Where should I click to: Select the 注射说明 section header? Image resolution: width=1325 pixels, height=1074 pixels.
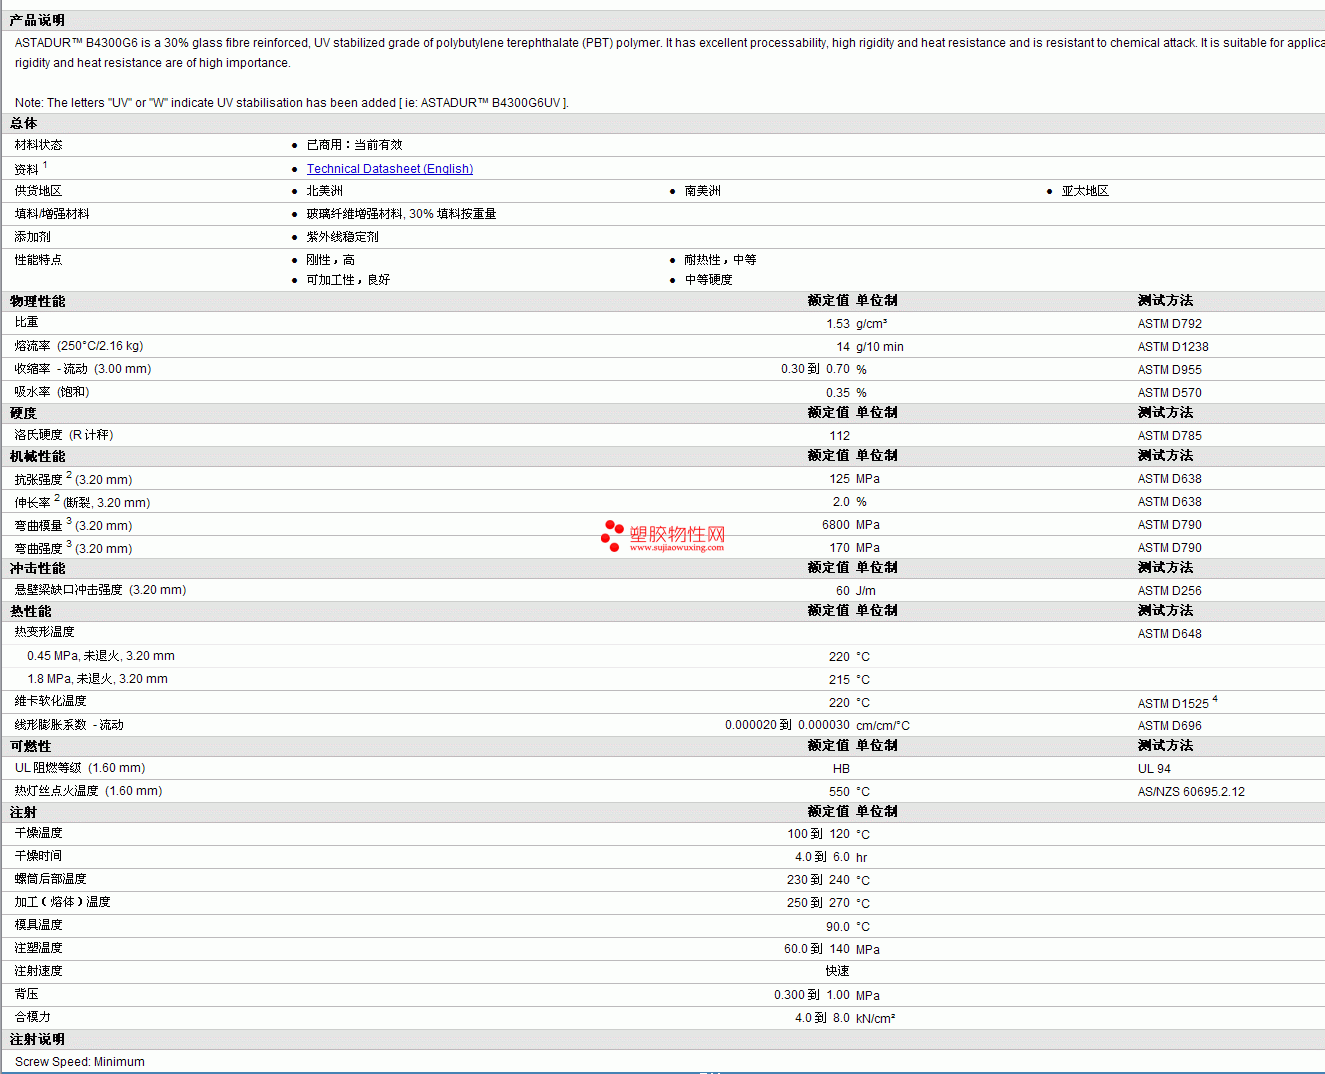click(38, 1040)
